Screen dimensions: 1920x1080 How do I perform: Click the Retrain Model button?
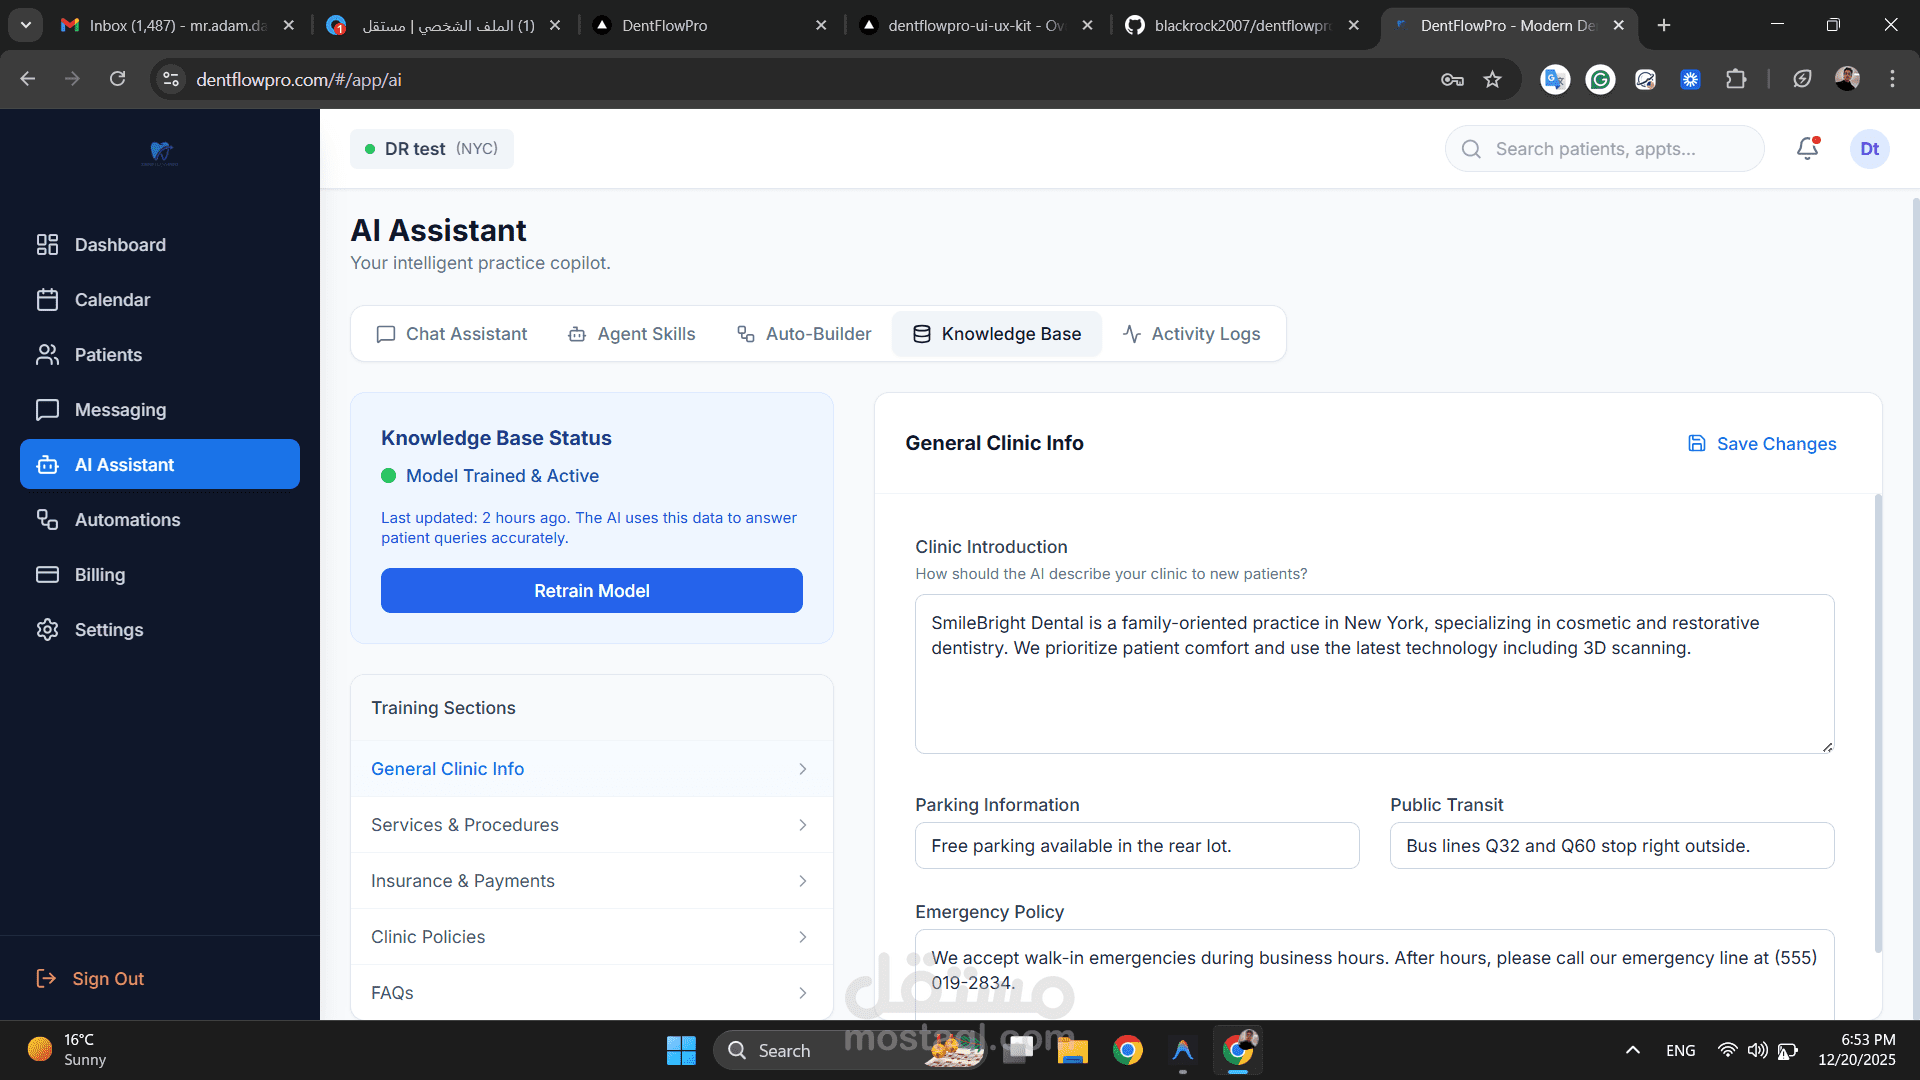coord(591,591)
